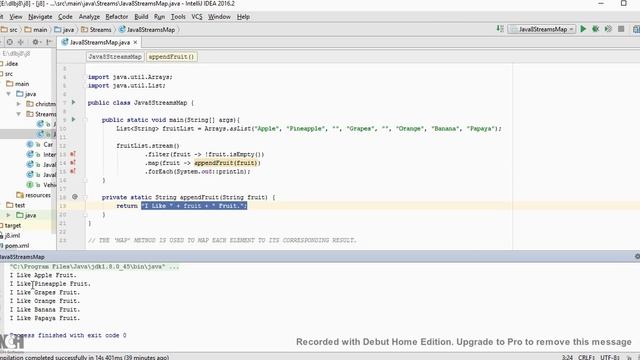Open the Project panel gear settings

36,42
